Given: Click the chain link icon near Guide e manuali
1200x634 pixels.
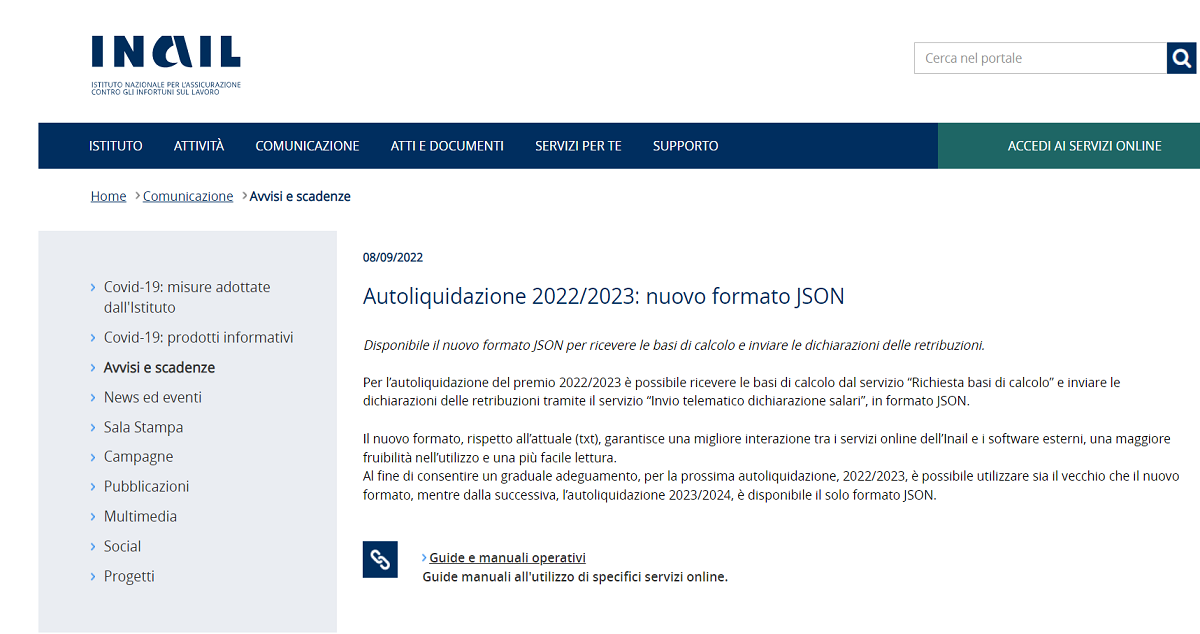Looking at the screenshot, I should (x=380, y=559).
